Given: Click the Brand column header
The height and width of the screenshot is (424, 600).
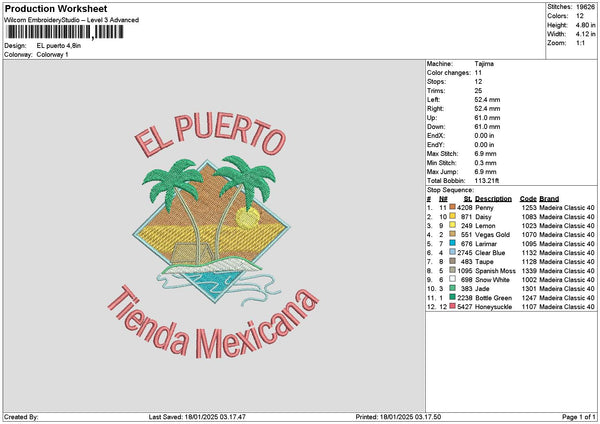Looking at the screenshot, I should 549,198.
